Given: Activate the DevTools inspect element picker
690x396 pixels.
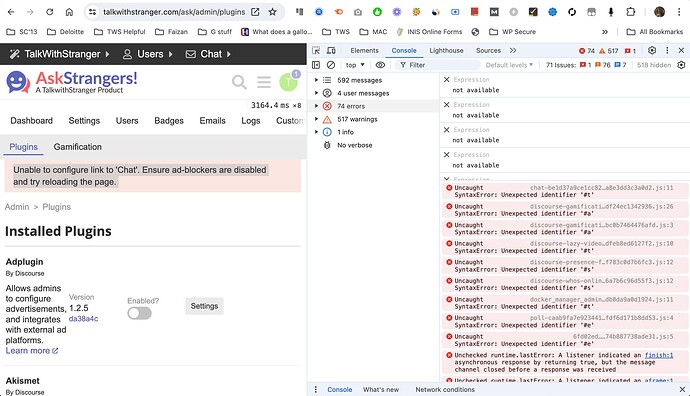Looking at the screenshot, I should click(316, 51).
